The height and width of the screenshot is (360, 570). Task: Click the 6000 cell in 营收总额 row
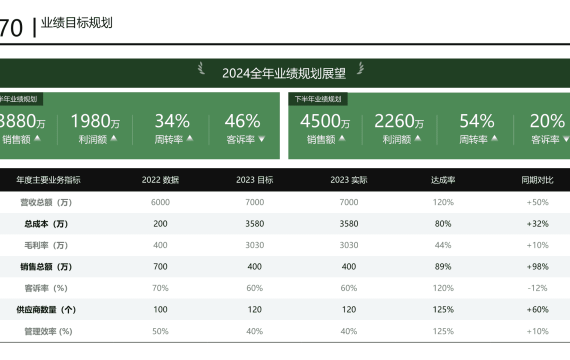tap(160, 202)
